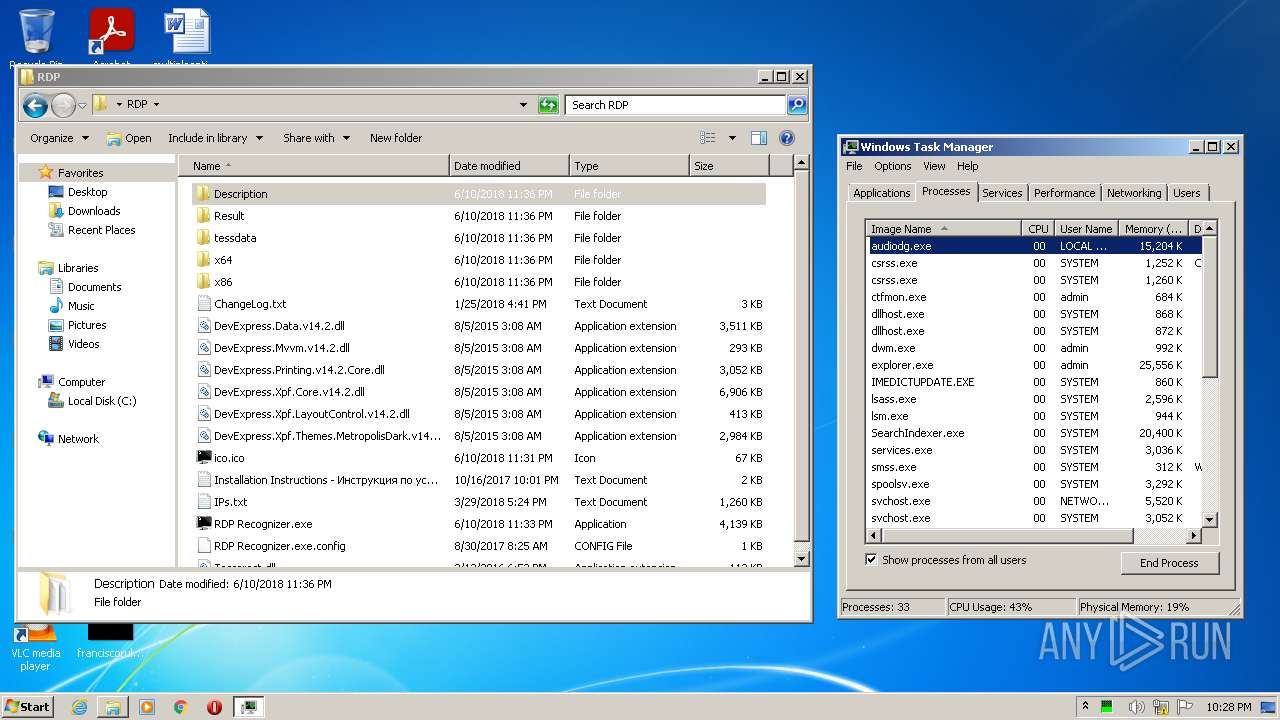Sort files by Date modified column
The height and width of the screenshot is (720, 1280).
point(509,166)
